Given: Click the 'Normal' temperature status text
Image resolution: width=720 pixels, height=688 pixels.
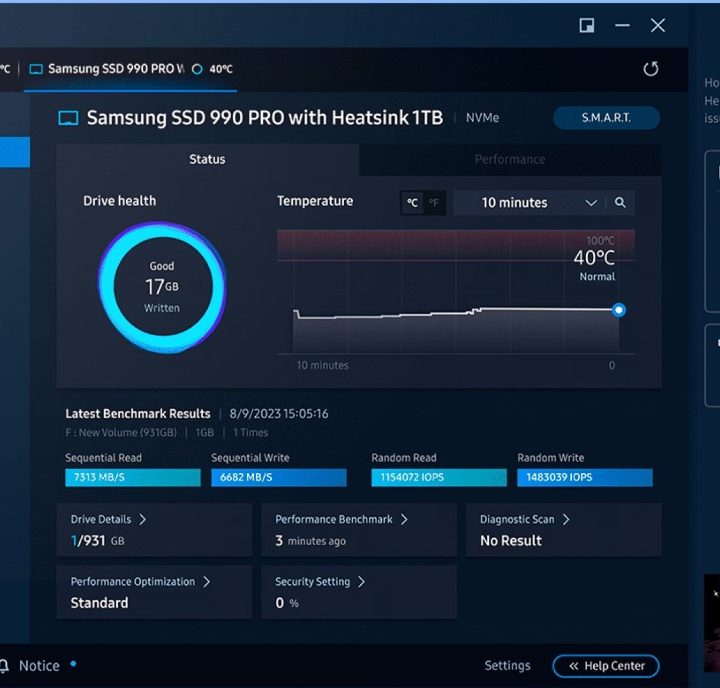Looking at the screenshot, I should (597, 276).
